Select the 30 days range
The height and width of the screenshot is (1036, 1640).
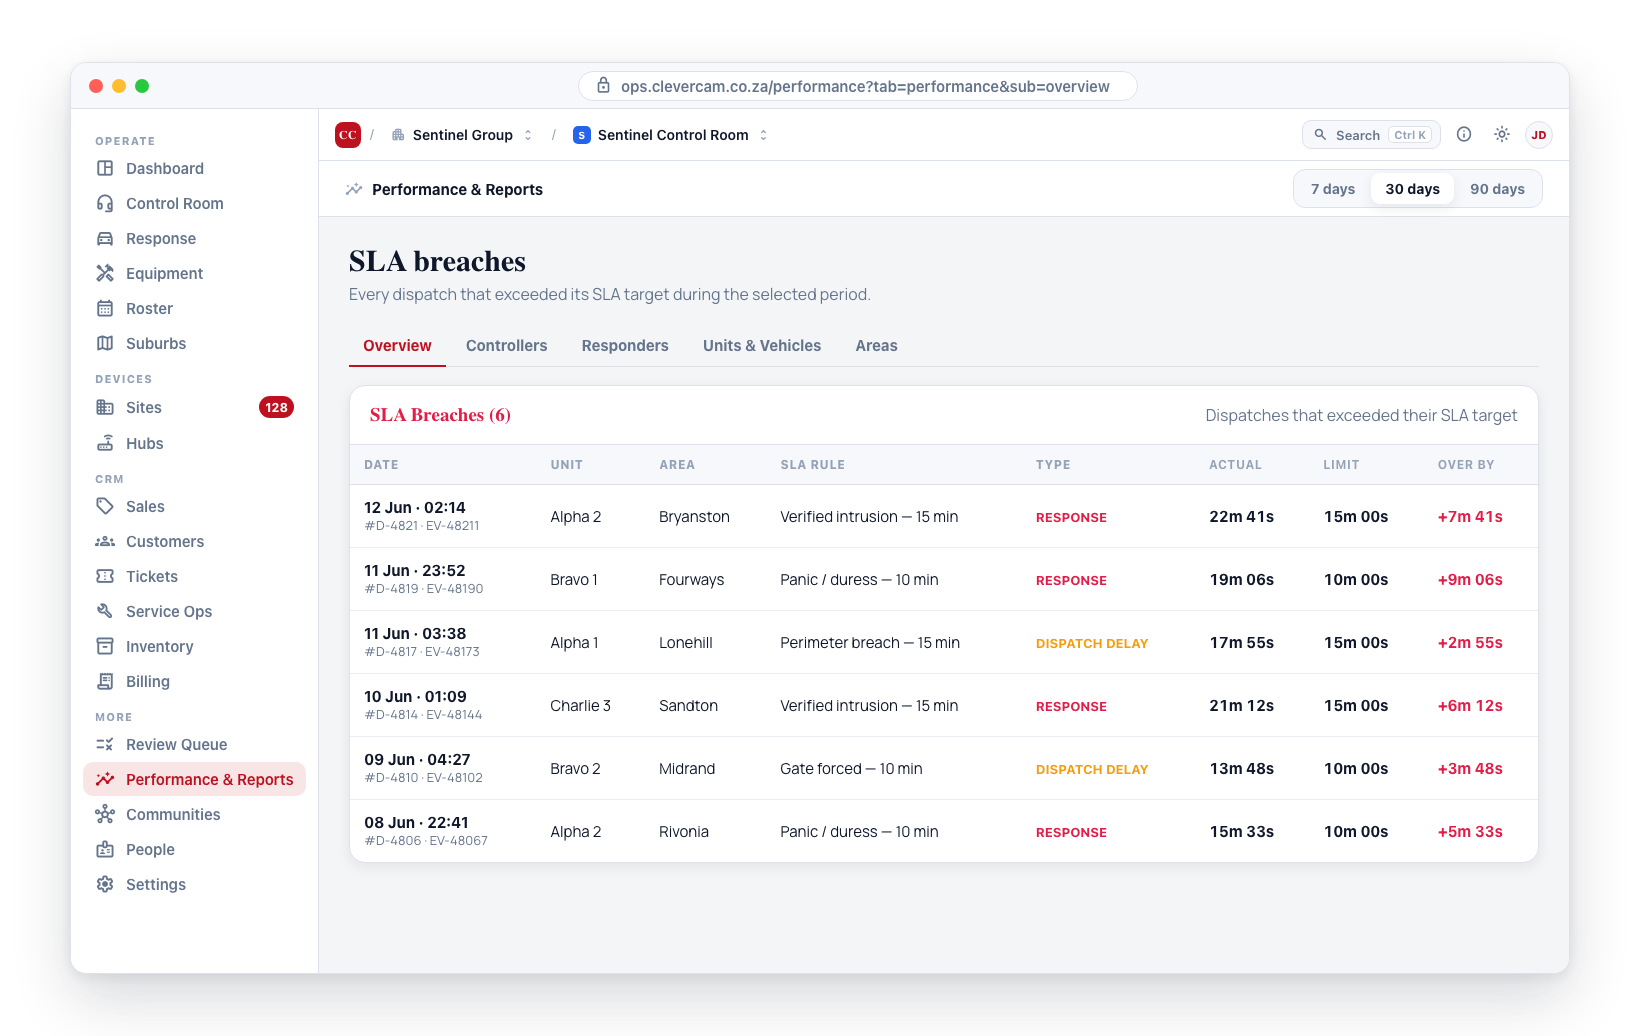tap(1413, 189)
